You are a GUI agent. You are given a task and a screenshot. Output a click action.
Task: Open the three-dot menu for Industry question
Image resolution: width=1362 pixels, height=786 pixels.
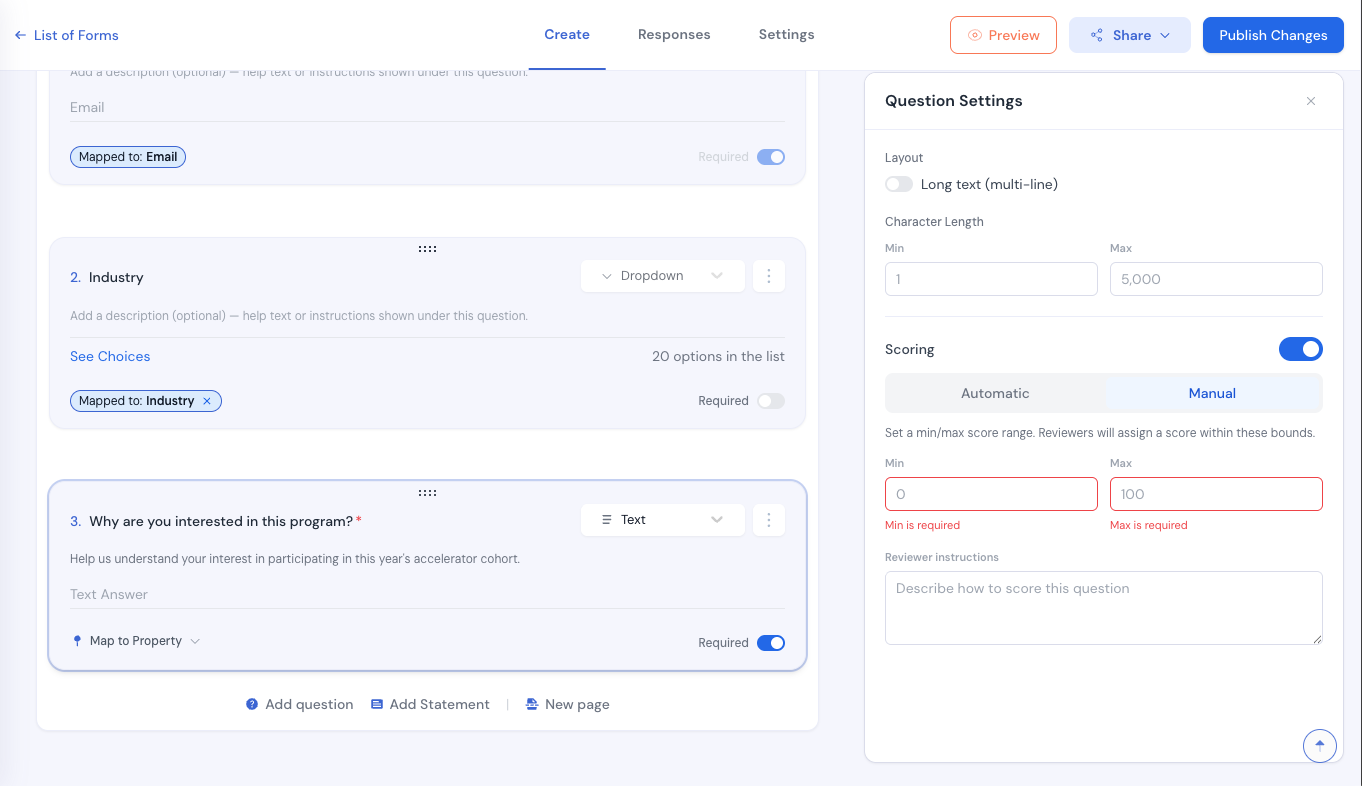point(768,276)
